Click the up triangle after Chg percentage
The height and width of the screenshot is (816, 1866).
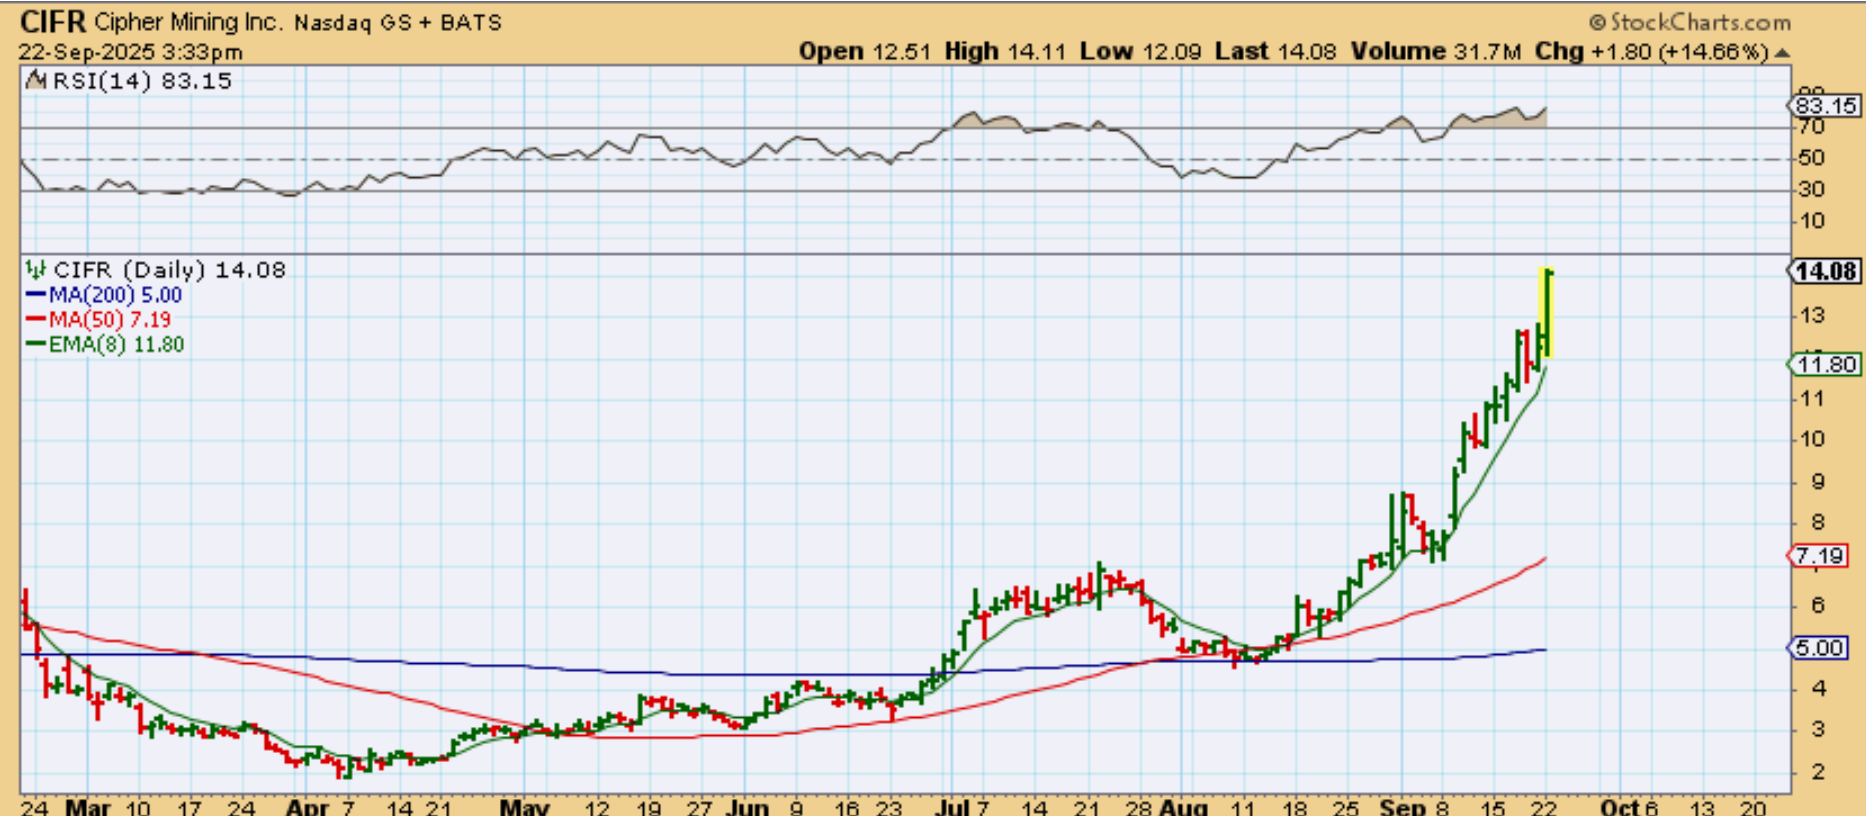1781,53
